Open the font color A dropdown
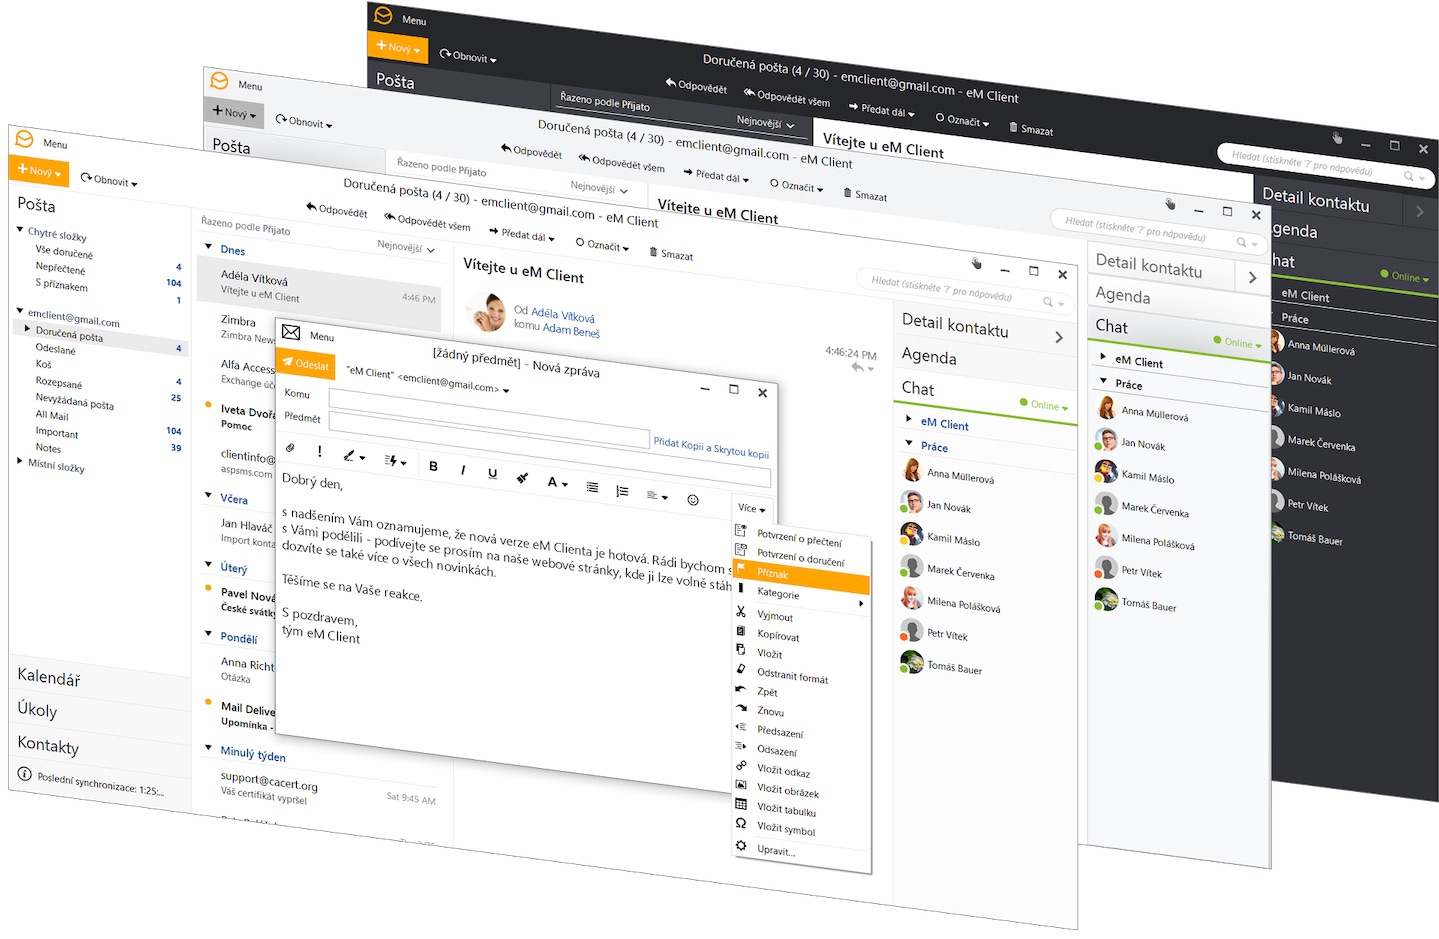Viewport: 1439px width, 939px height. click(556, 483)
